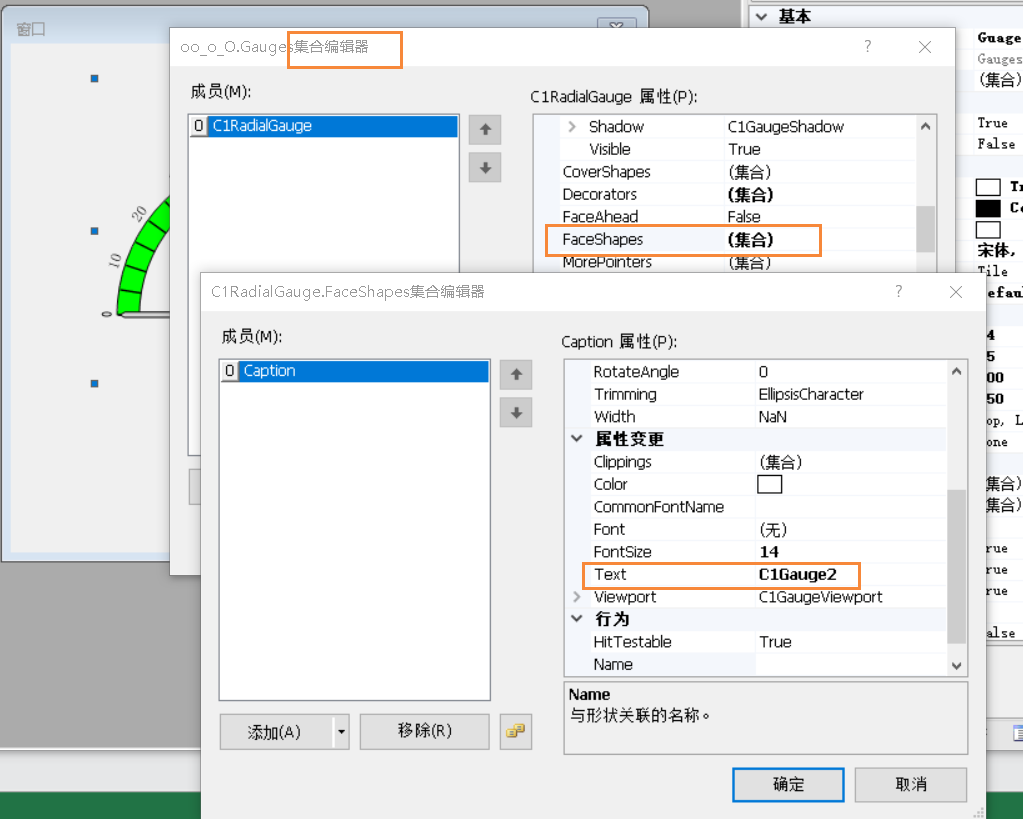Confirm with 确定 button
1023x819 pixels.
(788, 784)
